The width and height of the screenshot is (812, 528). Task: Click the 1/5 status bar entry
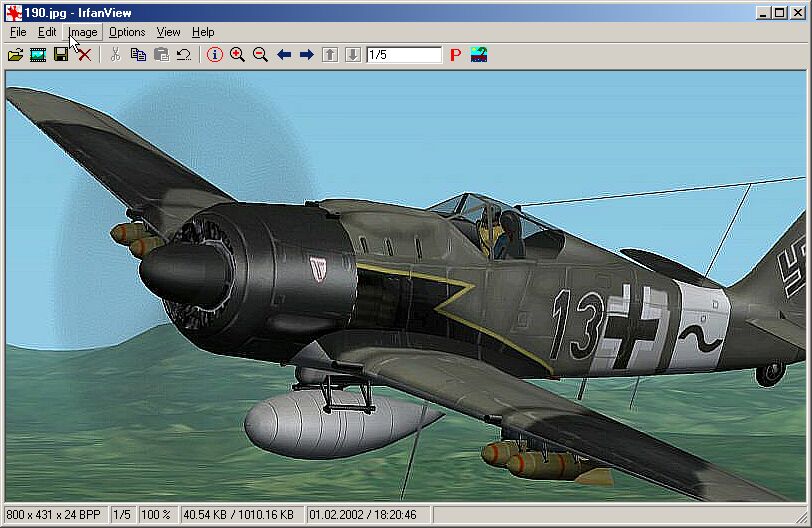tap(122, 515)
